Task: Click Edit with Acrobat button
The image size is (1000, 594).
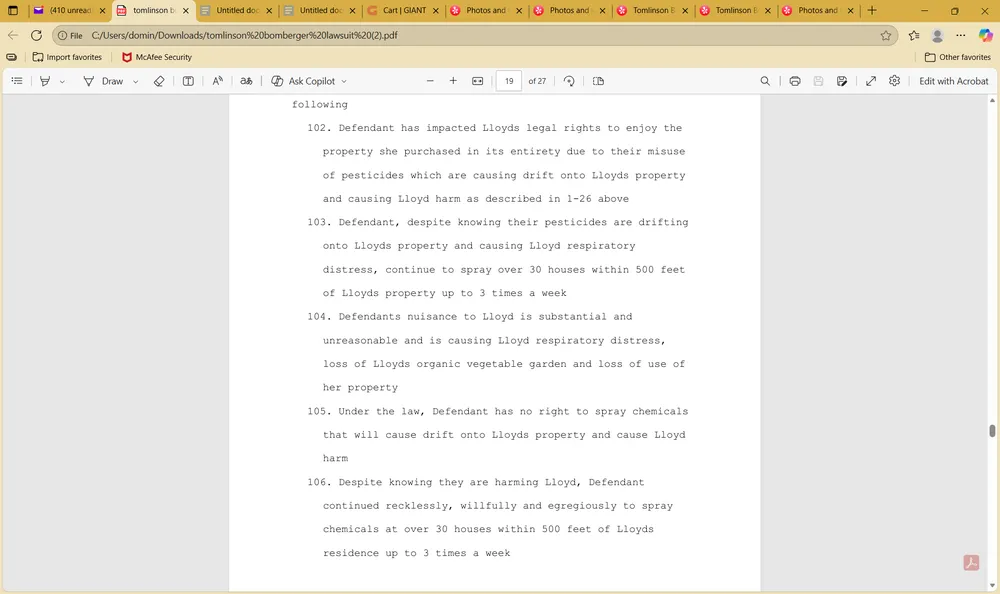Action: pos(953,81)
